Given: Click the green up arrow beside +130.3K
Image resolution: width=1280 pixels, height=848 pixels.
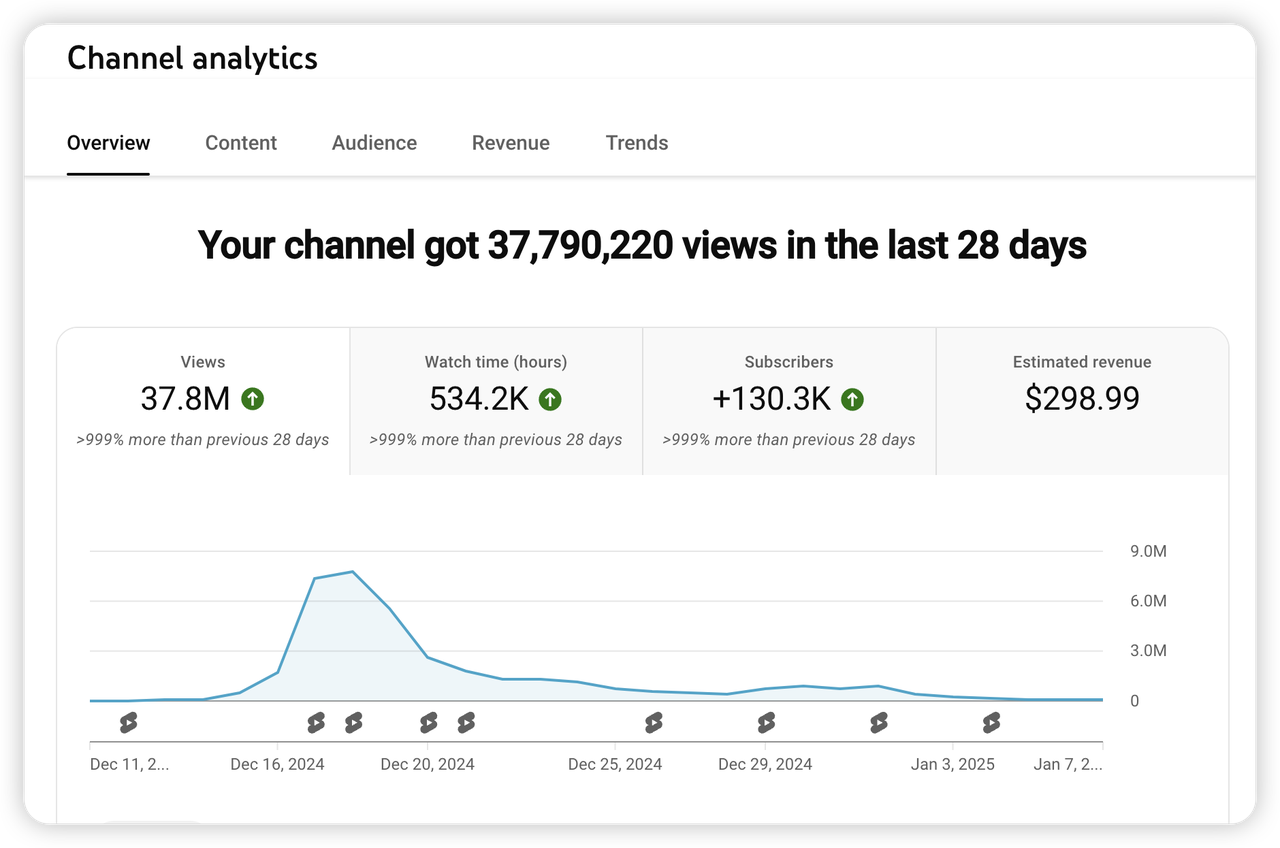Looking at the screenshot, I should [852, 400].
